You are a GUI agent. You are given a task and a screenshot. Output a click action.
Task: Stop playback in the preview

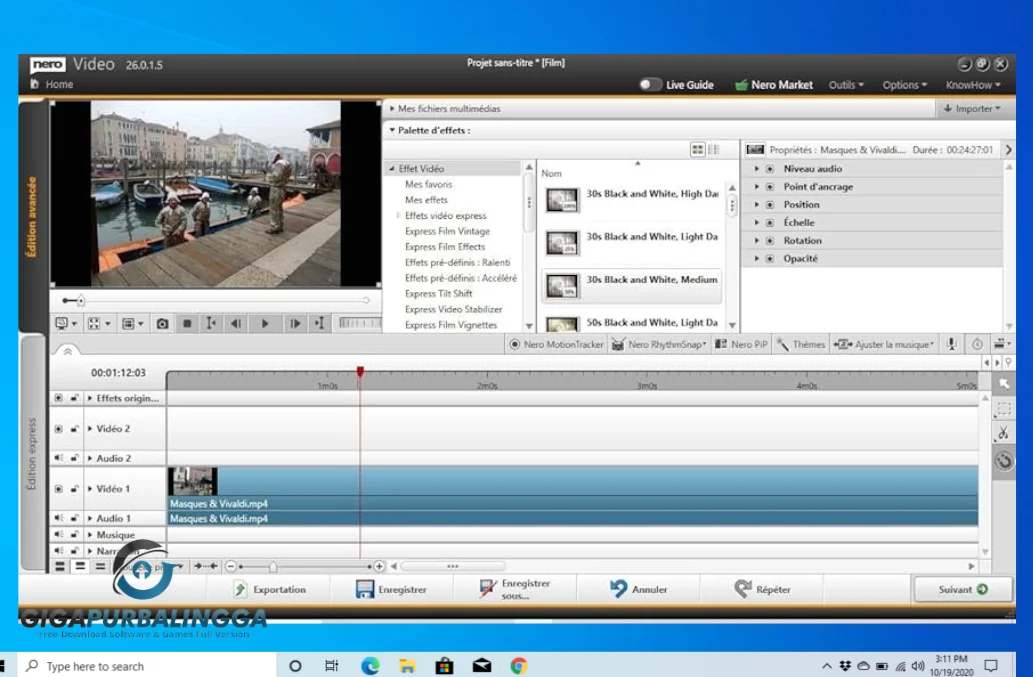pos(187,323)
